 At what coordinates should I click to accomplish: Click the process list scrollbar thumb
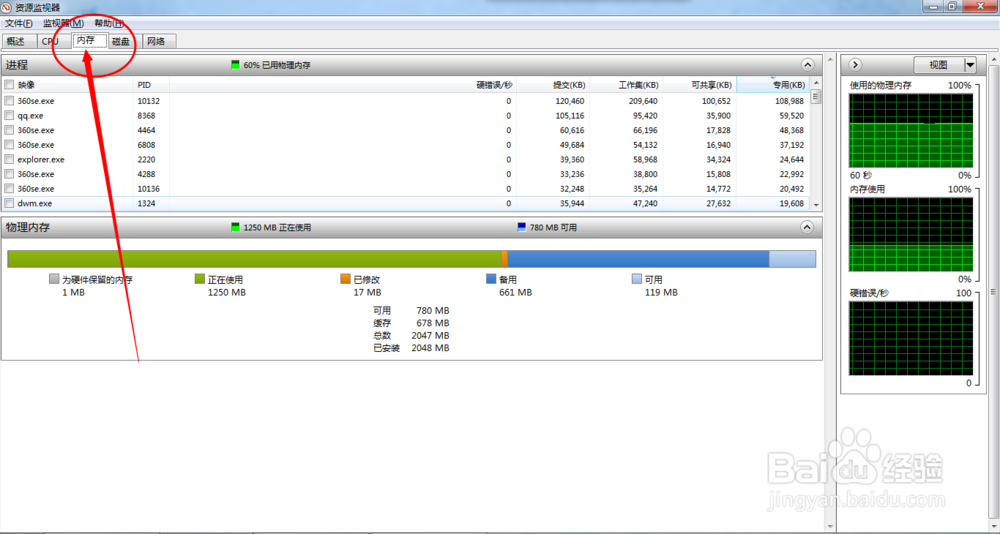pos(816,96)
